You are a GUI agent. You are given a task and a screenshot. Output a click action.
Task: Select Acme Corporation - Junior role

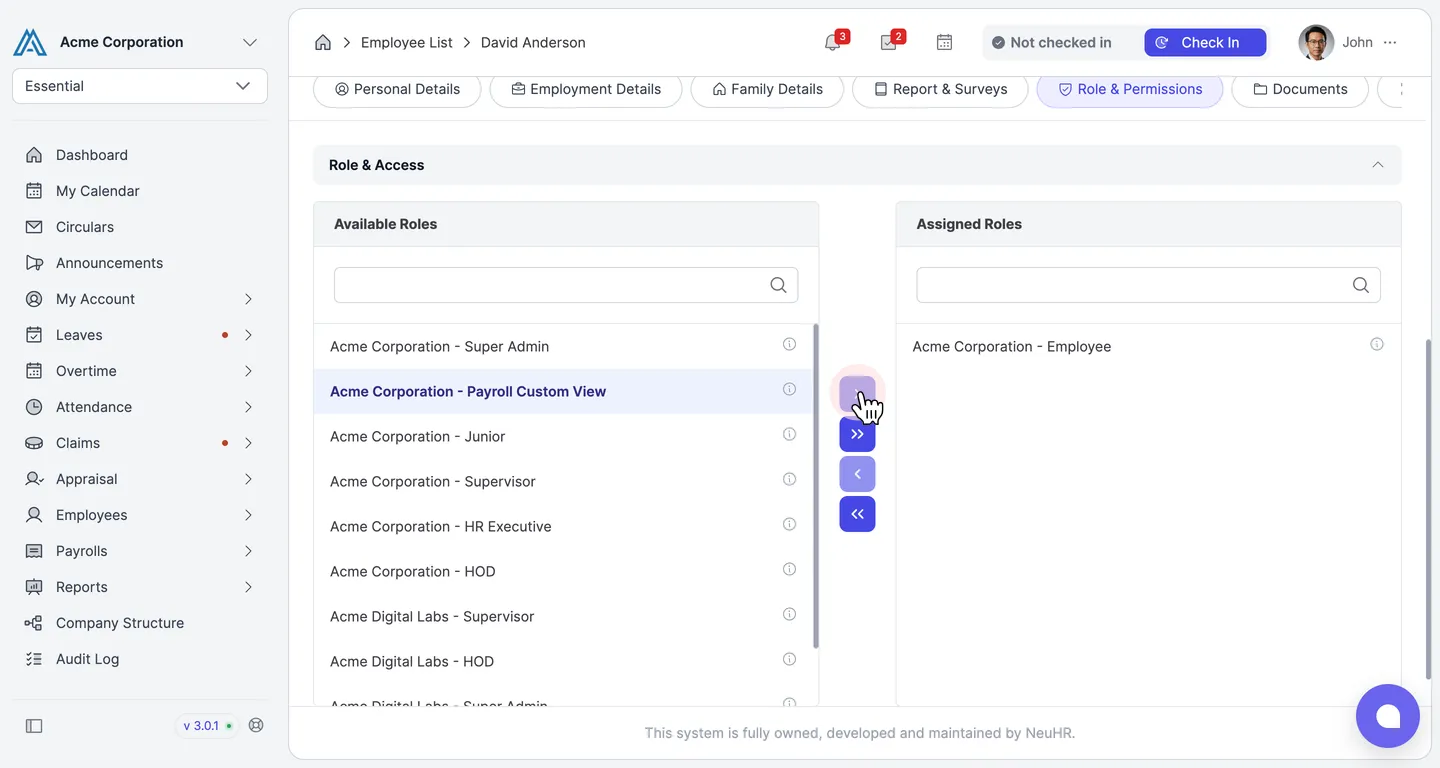563,436
